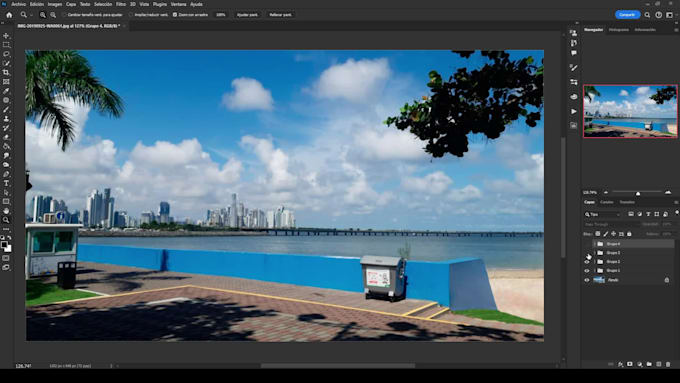
Task: Click the 'Ajustar pant.' button
Action: pos(247,15)
